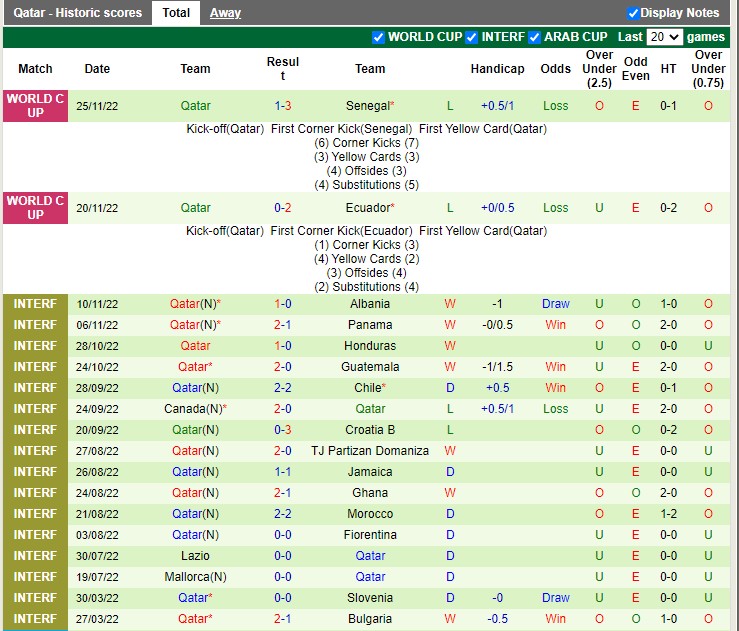Click the HT column header
The image size is (739, 631).
[x=668, y=69]
